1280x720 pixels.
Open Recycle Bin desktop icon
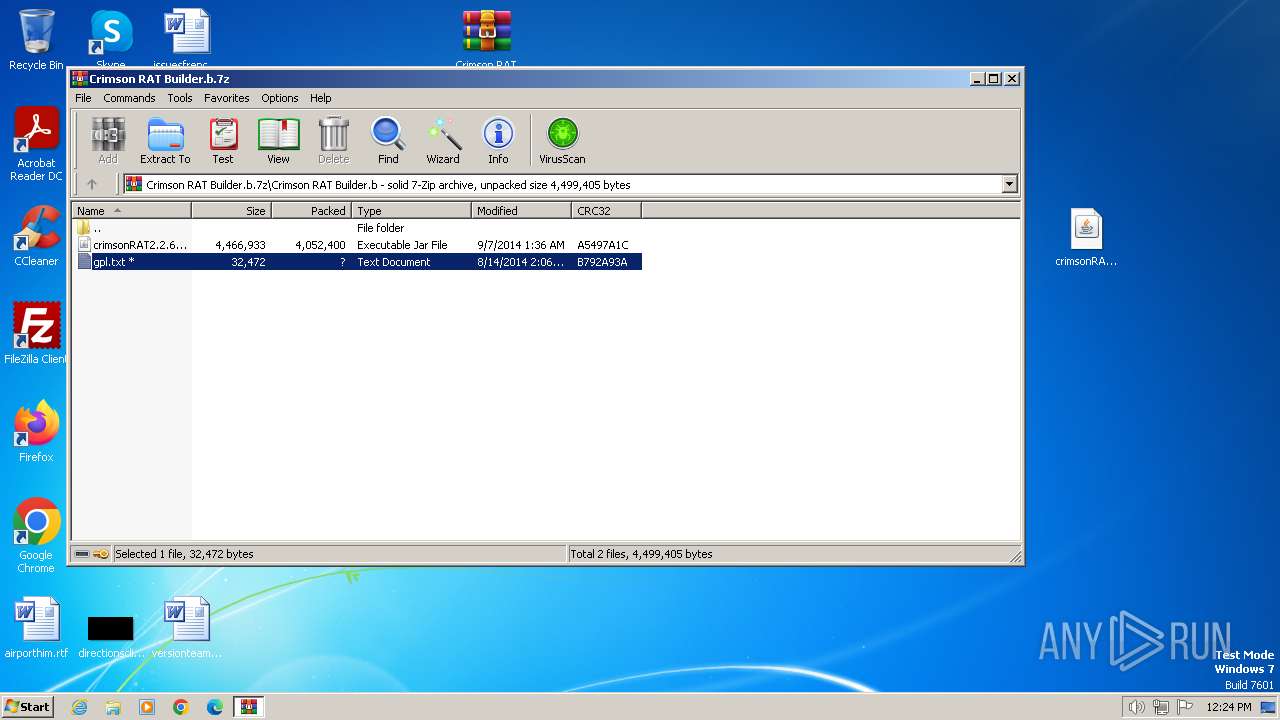pyautogui.click(x=36, y=40)
